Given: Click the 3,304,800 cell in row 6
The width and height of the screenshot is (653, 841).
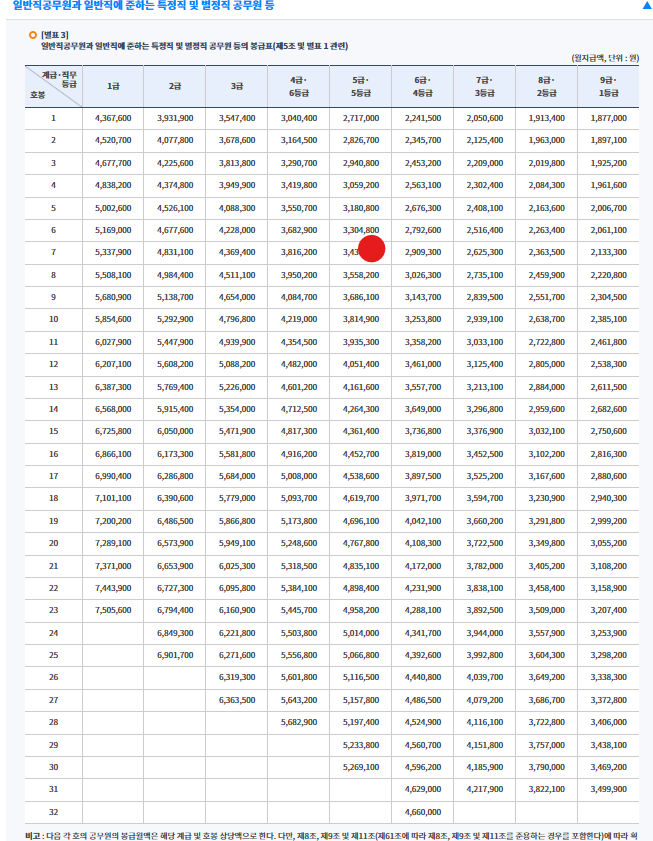Looking at the screenshot, I should pyautogui.click(x=361, y=230).
